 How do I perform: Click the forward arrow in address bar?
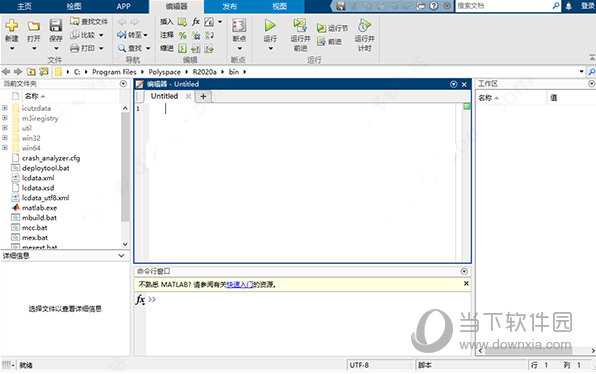pos(18,71)
